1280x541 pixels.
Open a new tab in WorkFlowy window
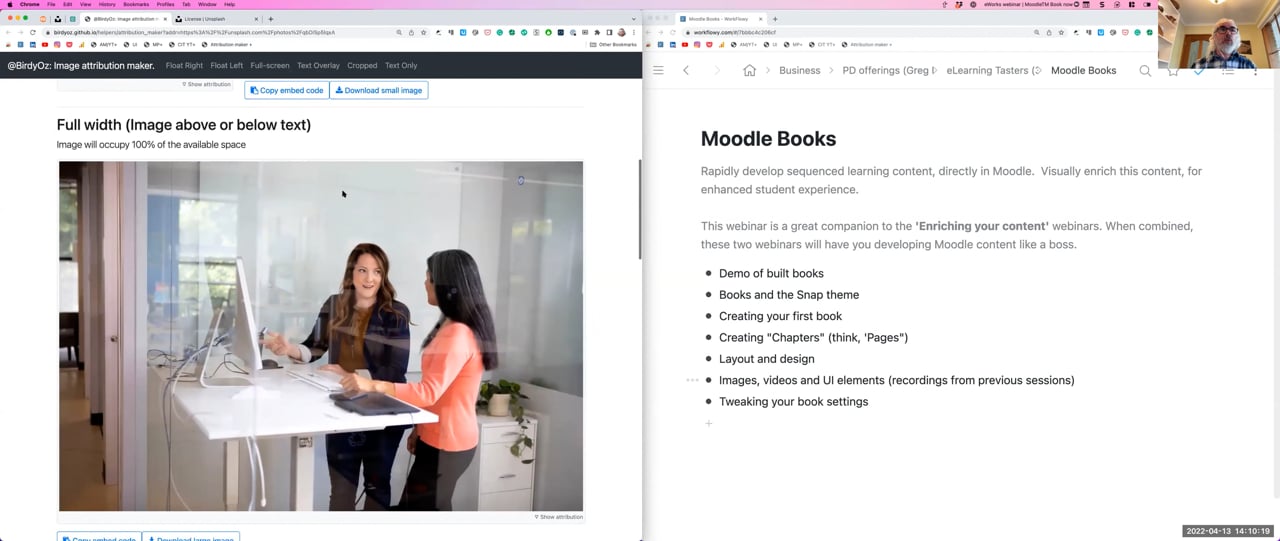pos(775,19)
